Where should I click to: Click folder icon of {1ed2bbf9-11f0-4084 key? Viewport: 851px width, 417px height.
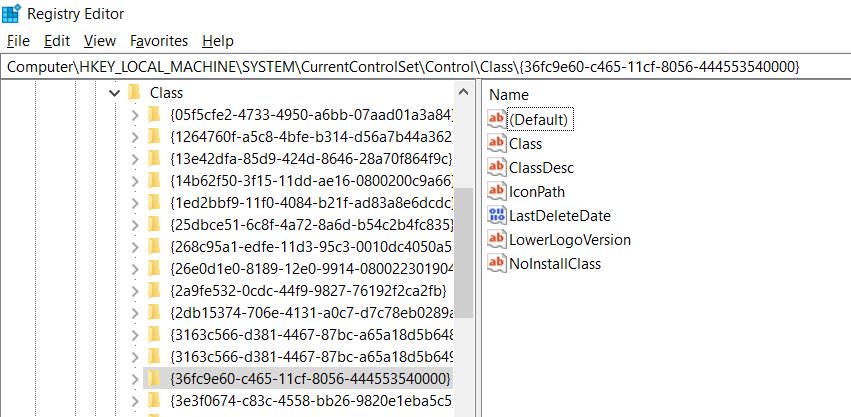[154, 203]
